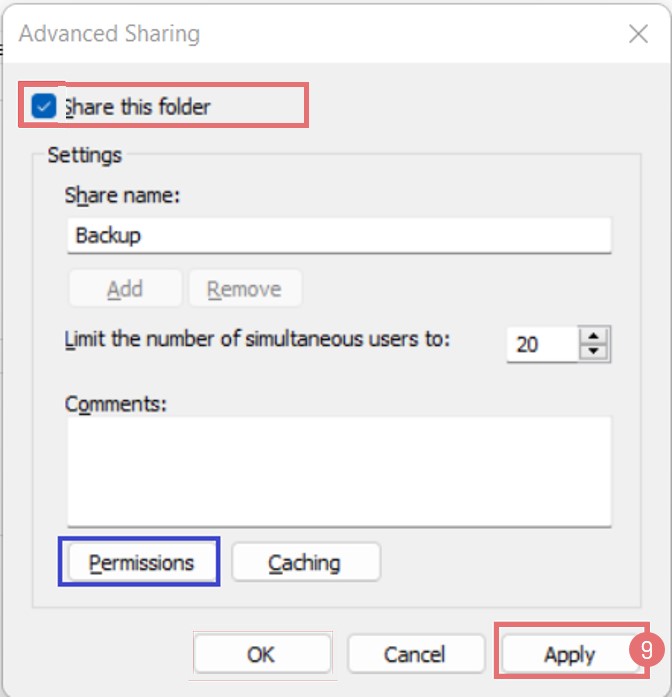Click the simultaneous users limit label
The height and width of the screenshot is (697, 672).
257,339
